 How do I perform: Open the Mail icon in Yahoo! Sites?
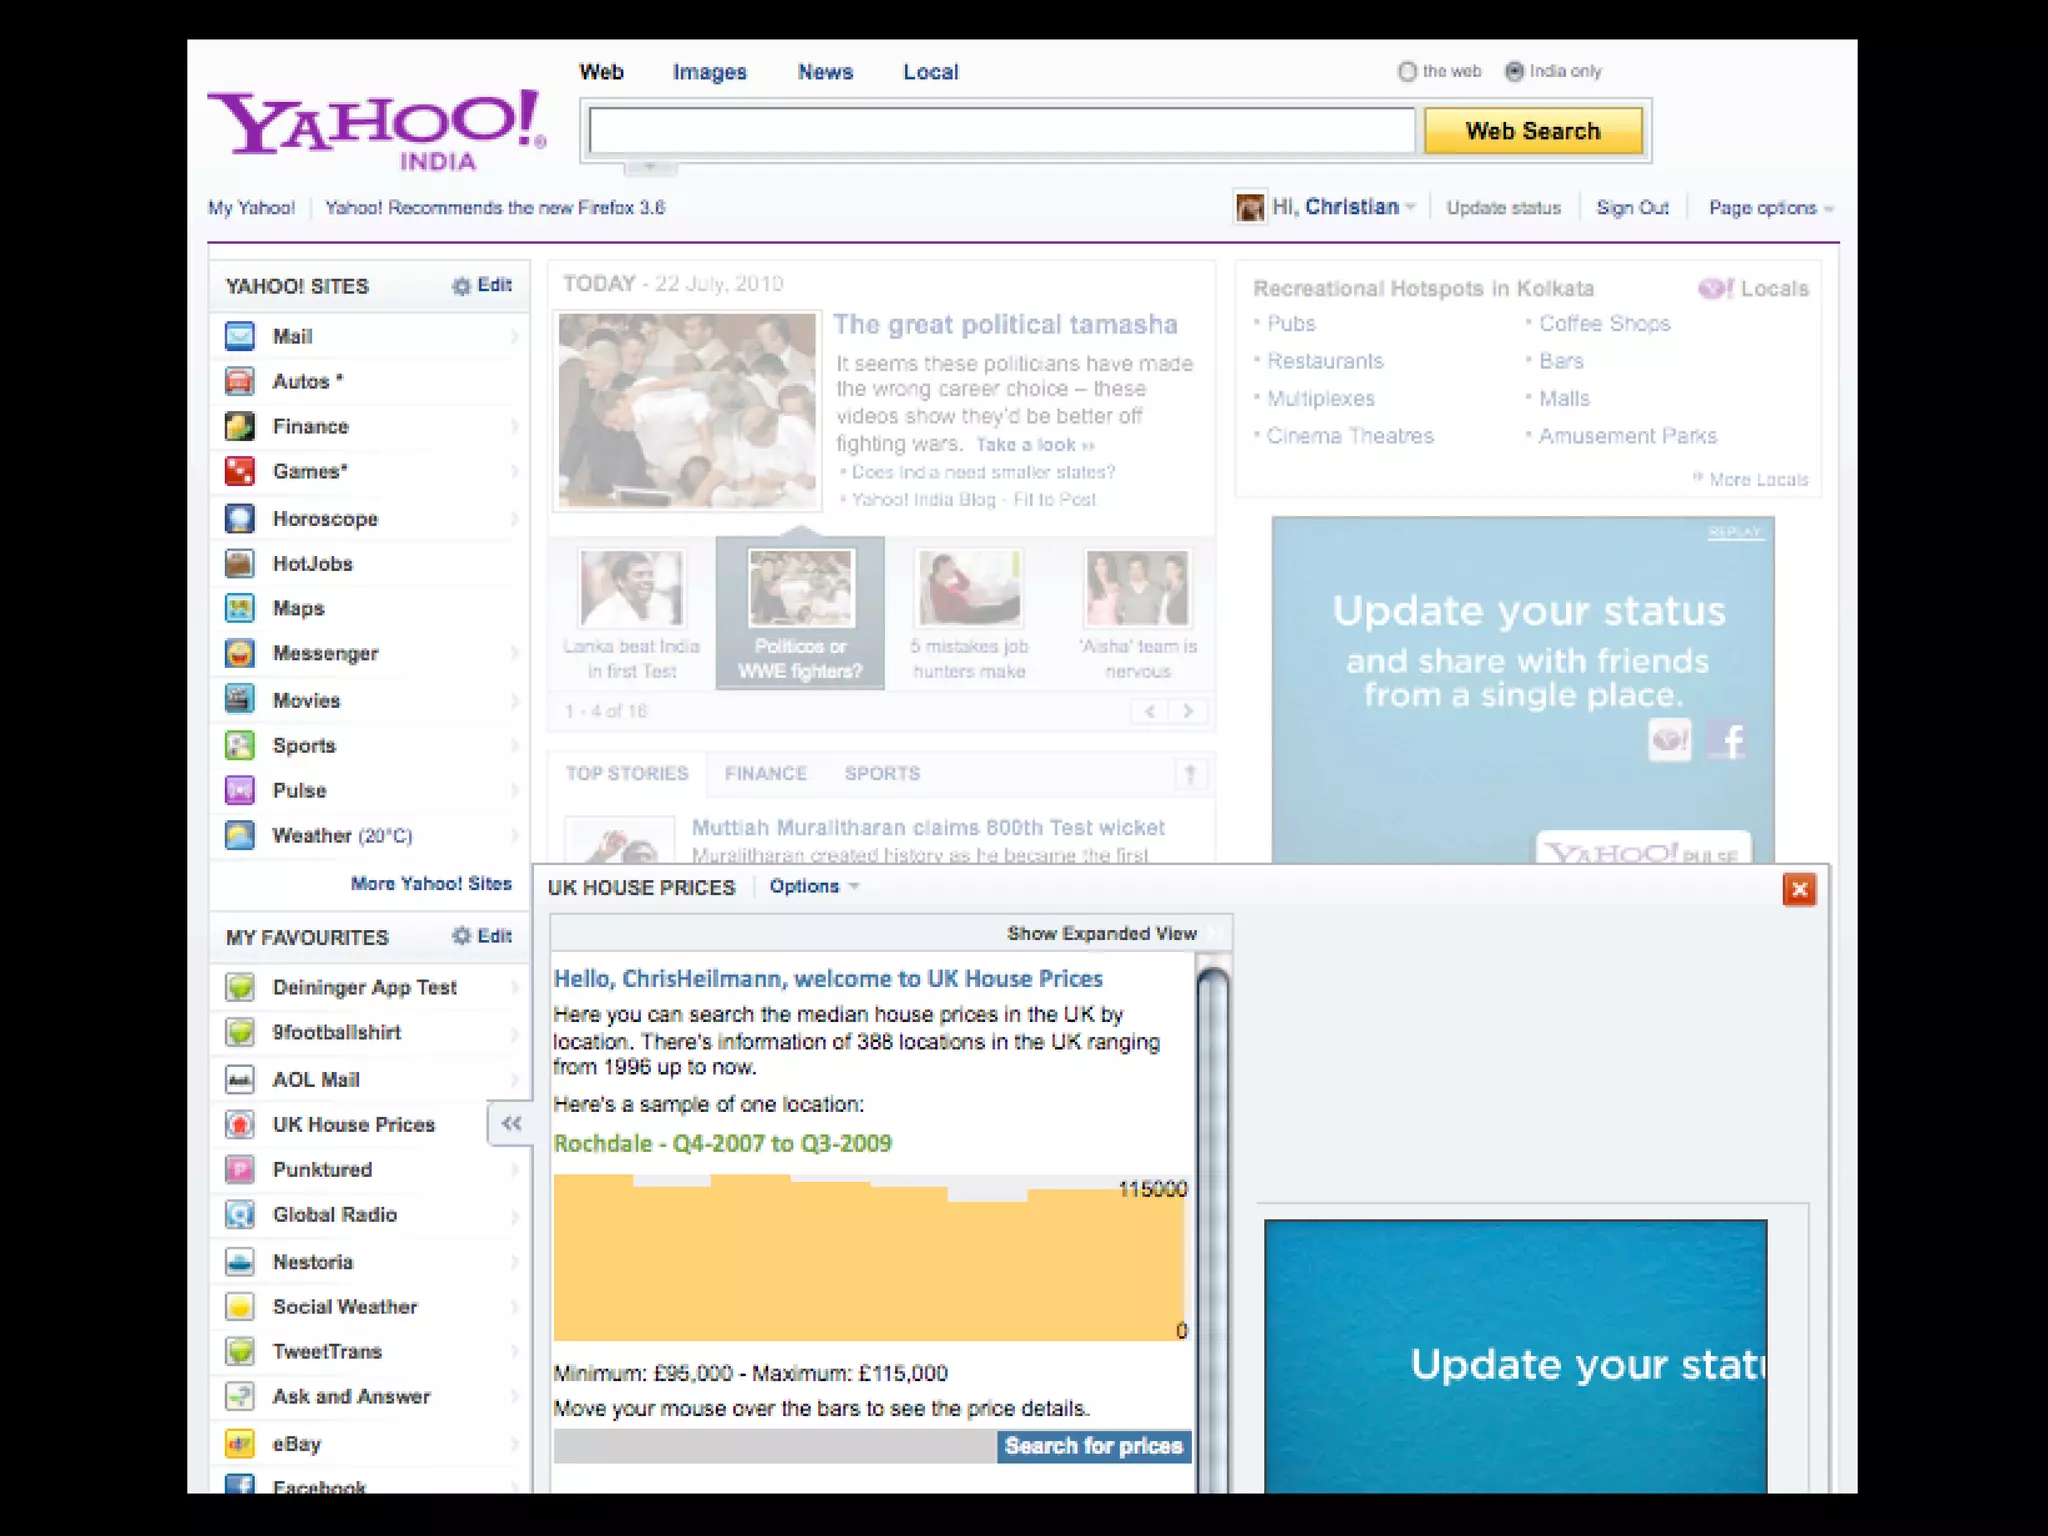coord(240,336)
